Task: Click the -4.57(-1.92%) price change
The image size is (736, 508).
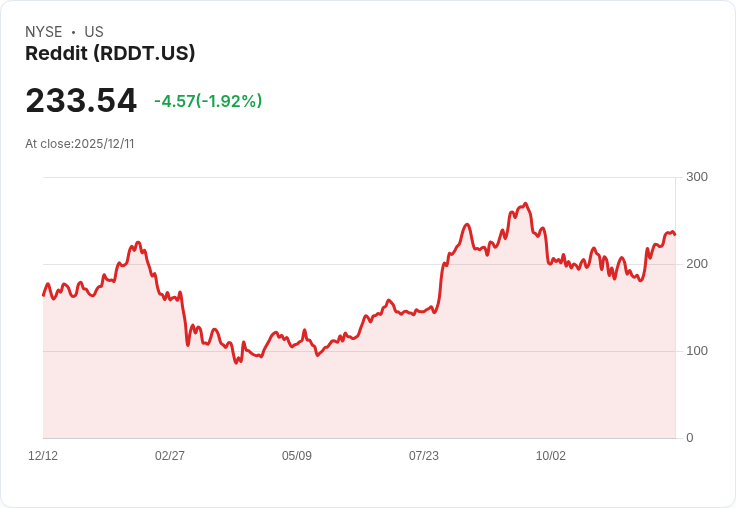Action: [208, 101]
